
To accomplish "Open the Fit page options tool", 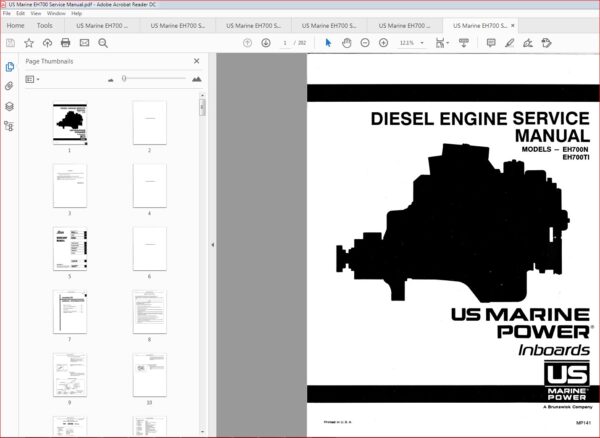I will tap(440, 43).
